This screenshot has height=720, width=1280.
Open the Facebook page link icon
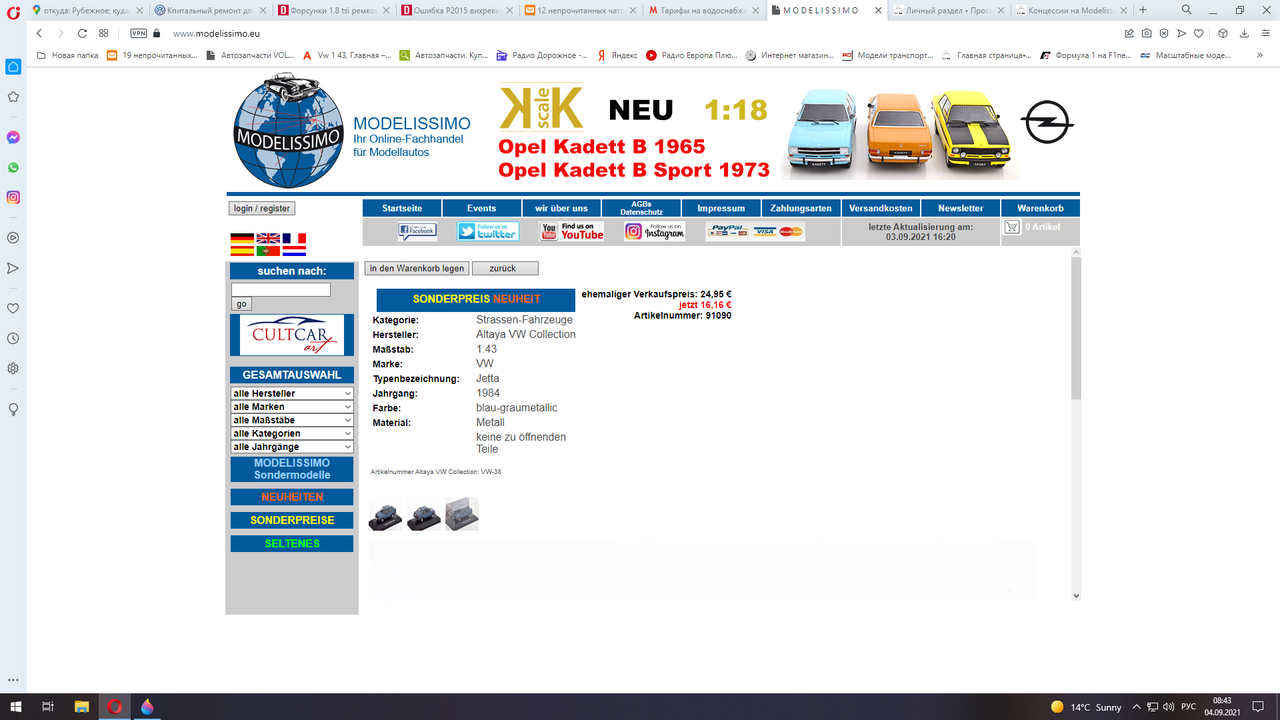tap(417, 232)
